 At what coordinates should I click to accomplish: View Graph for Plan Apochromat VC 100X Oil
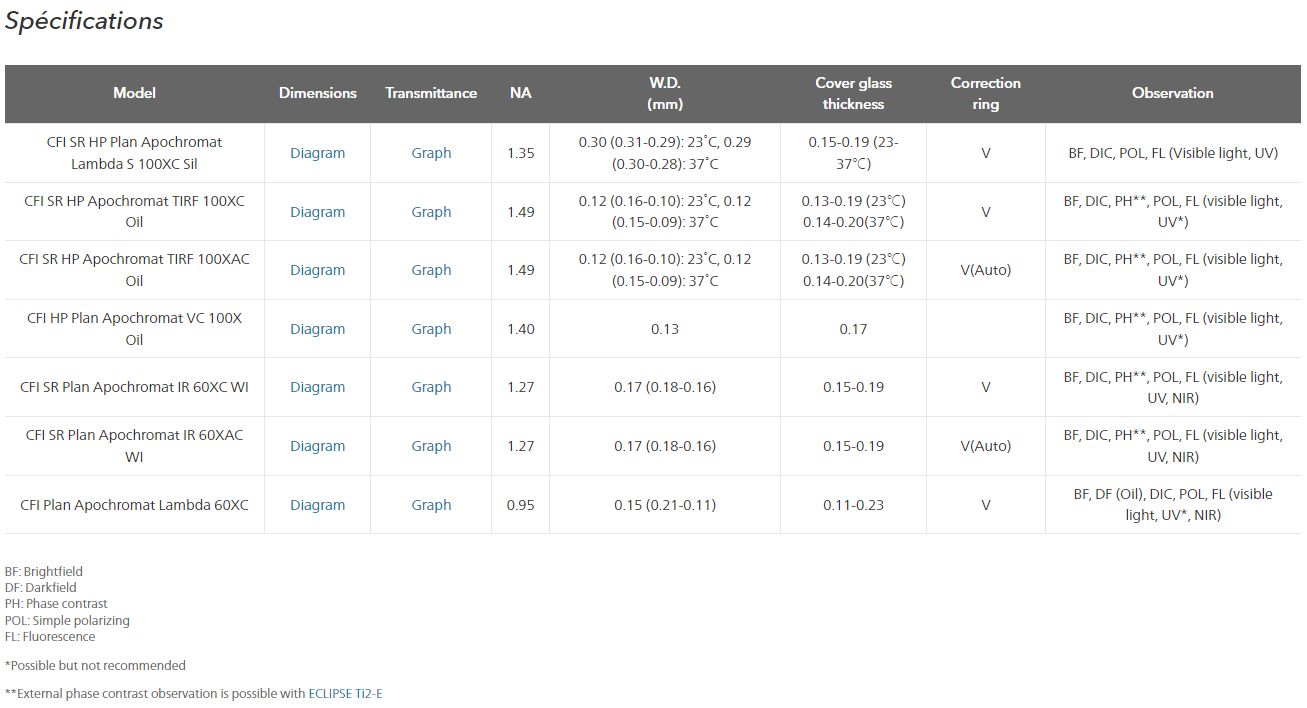pyautogui.click(x=431, y=329)
